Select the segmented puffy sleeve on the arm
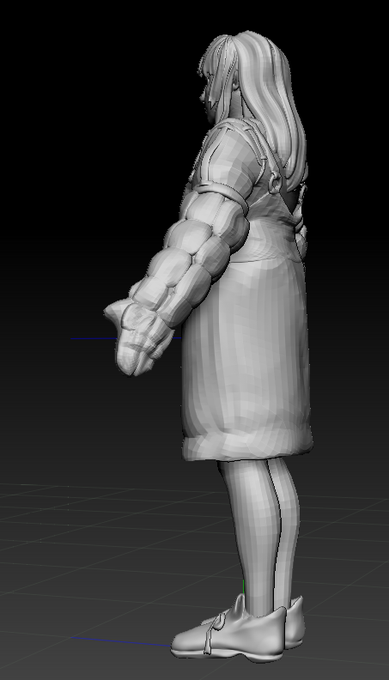 [x=196, y=257]
